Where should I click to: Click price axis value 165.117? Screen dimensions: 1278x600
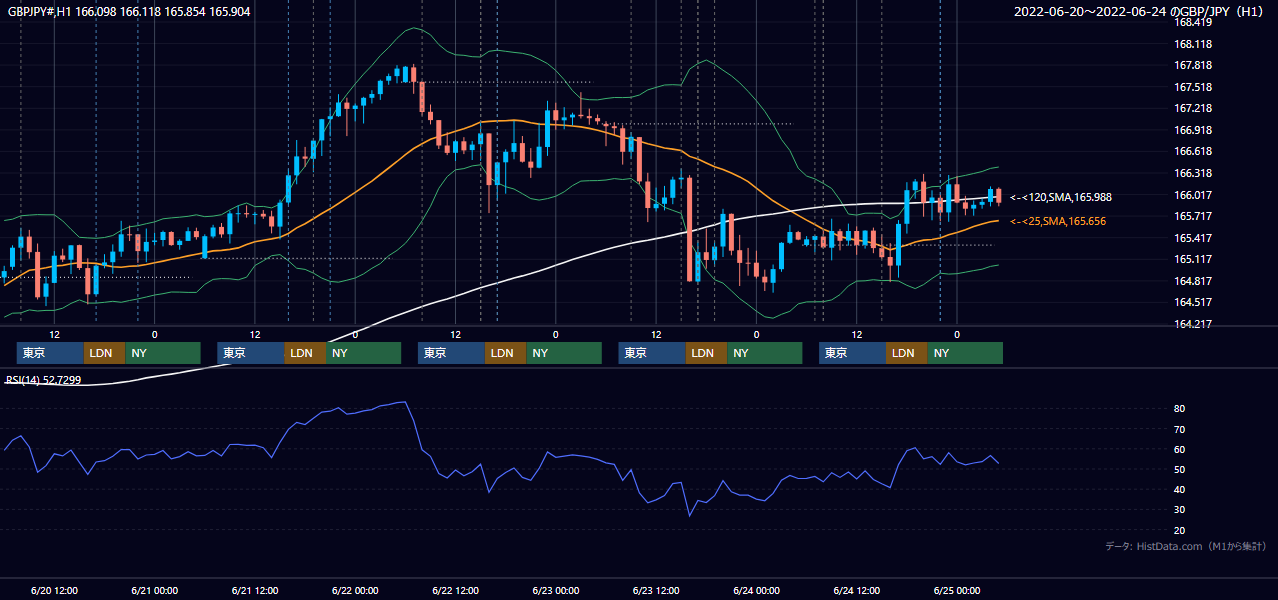click(1192, 259)
